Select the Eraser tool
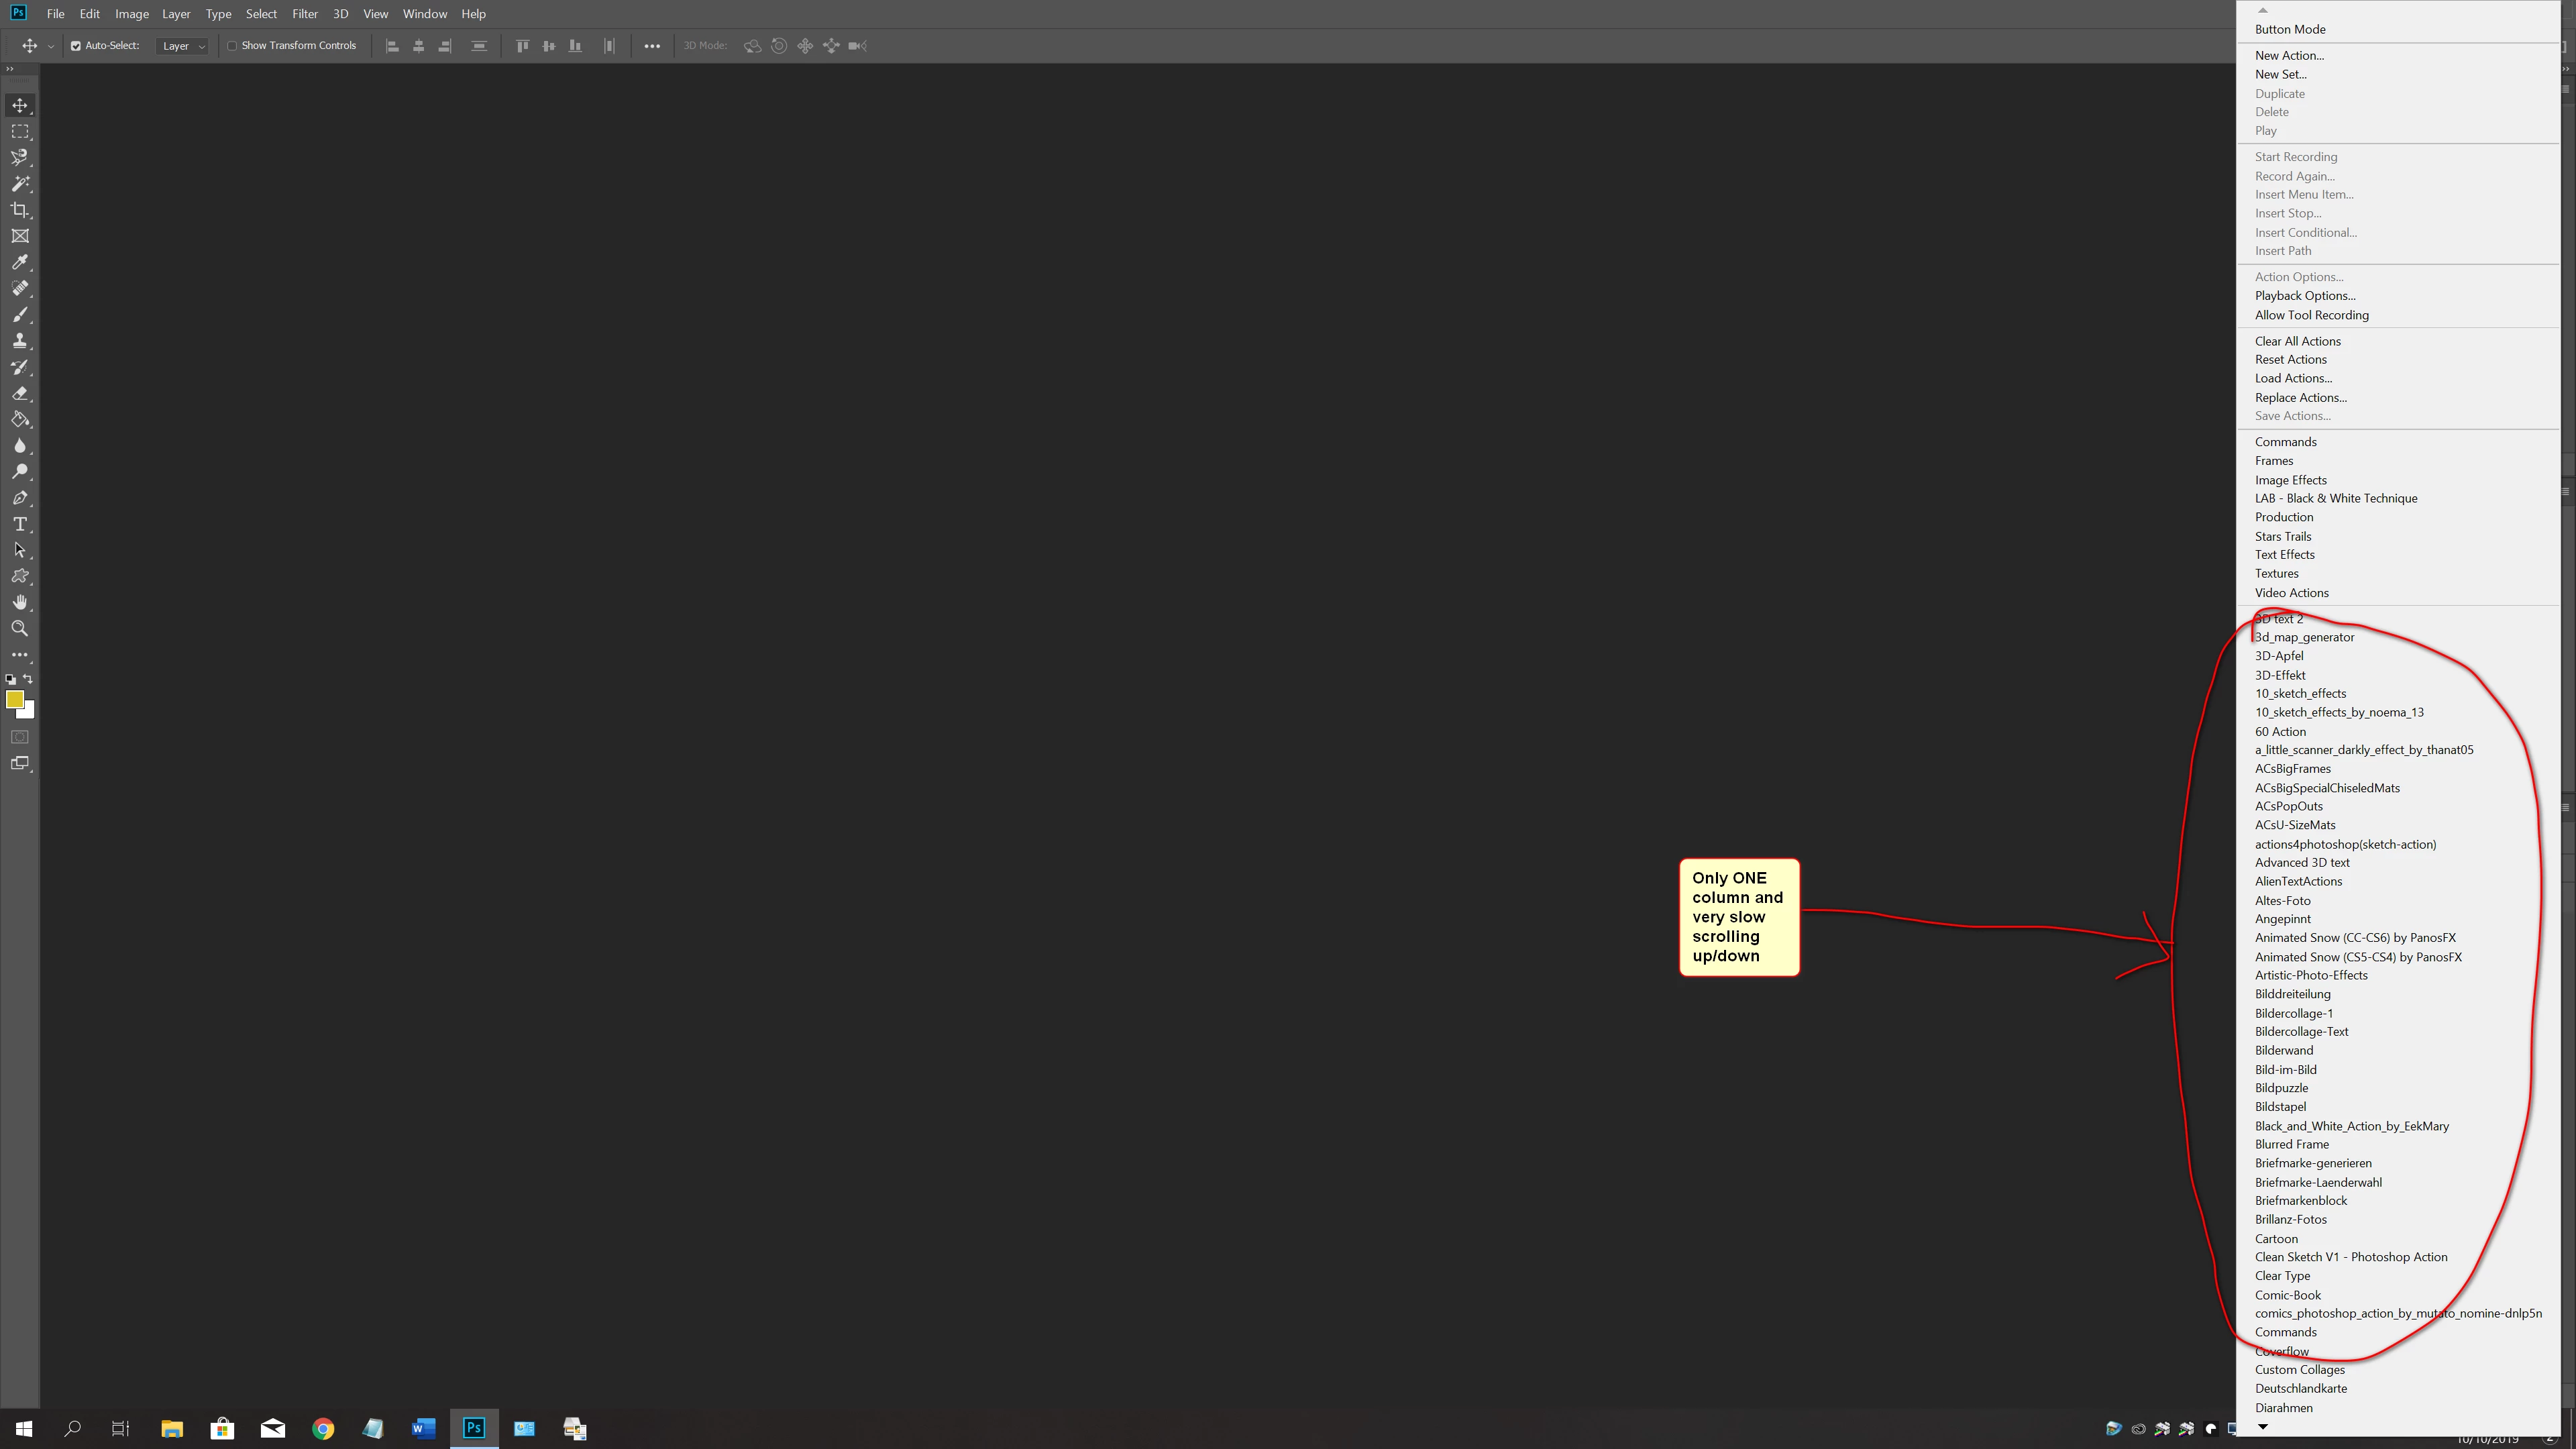 click(20, 393)
